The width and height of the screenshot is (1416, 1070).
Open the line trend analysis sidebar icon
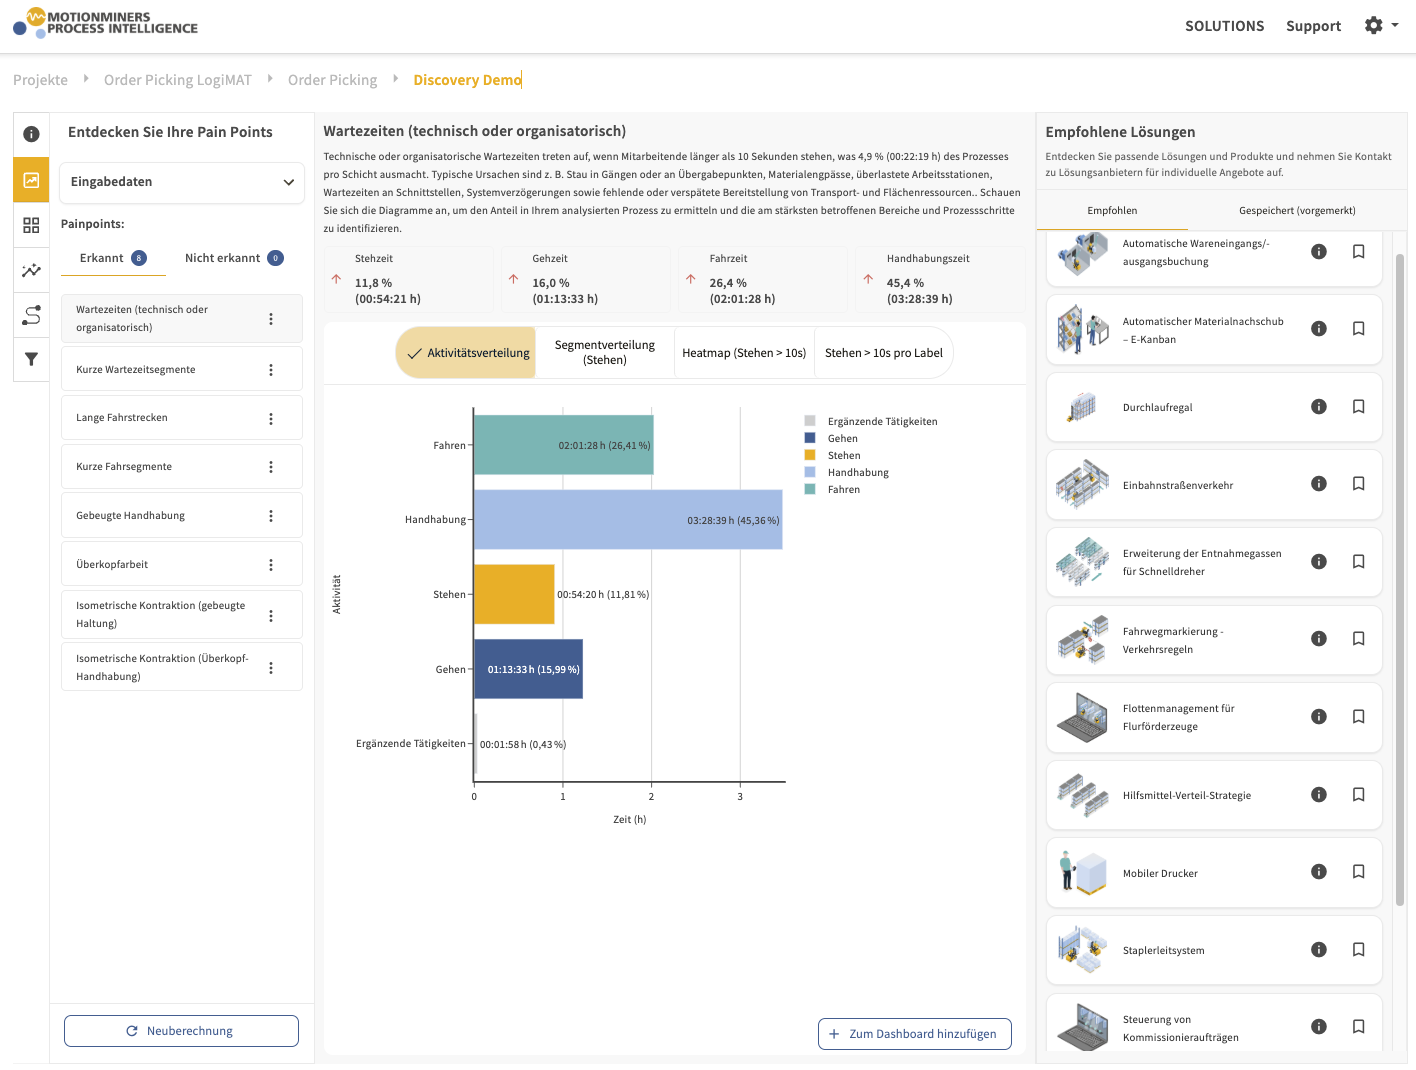tap(31, 270)
